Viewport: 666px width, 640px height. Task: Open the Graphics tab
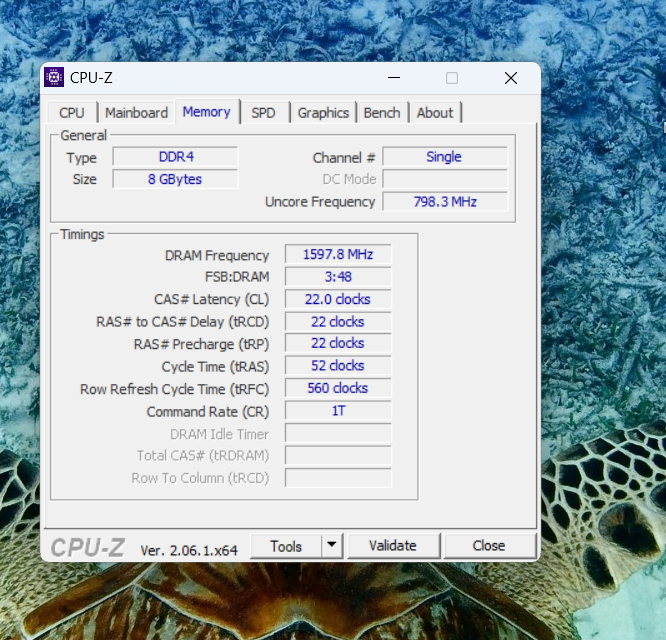tap(323, 113)
